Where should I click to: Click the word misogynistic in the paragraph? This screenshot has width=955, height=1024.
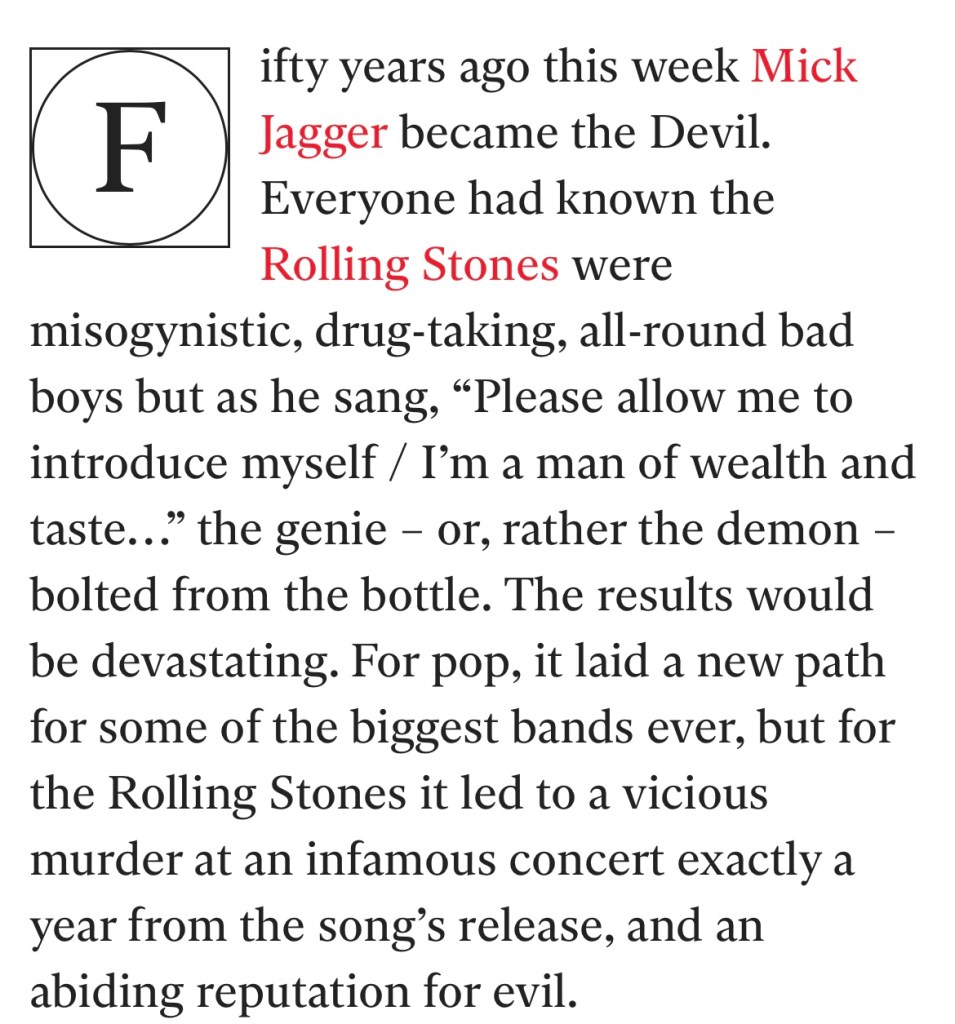pos(167,332)
